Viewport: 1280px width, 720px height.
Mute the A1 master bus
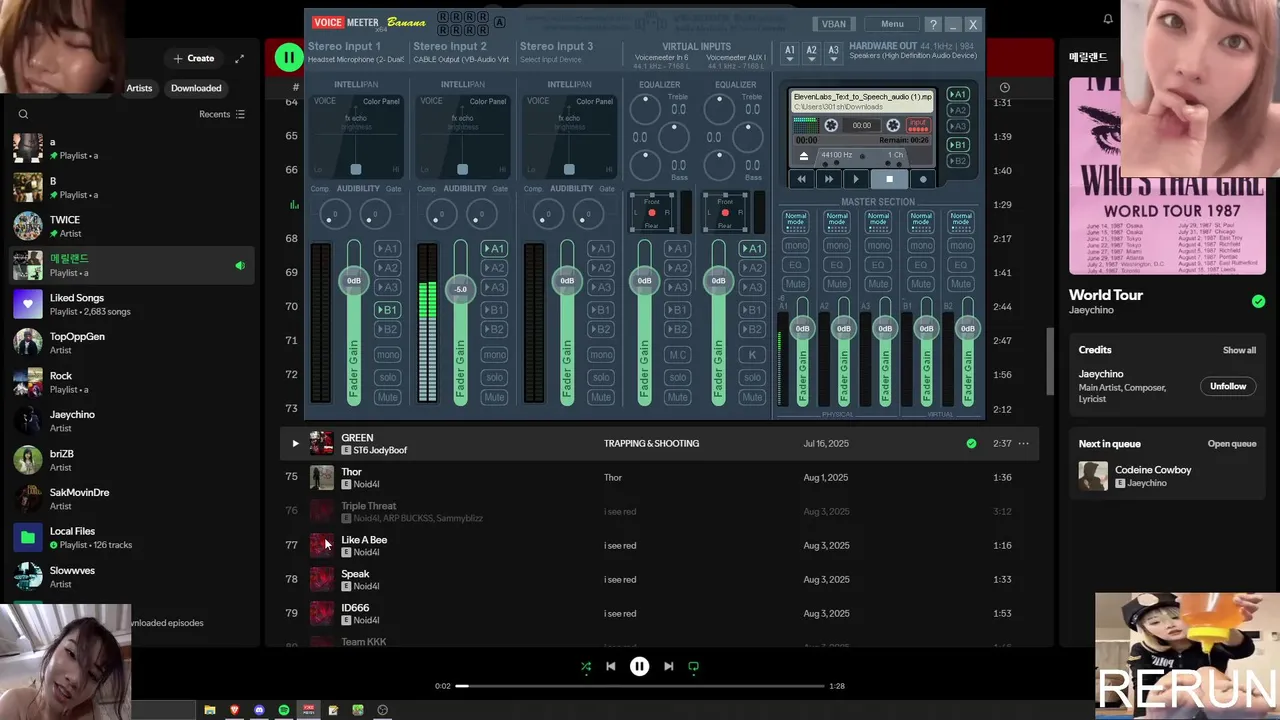[795, 284]
